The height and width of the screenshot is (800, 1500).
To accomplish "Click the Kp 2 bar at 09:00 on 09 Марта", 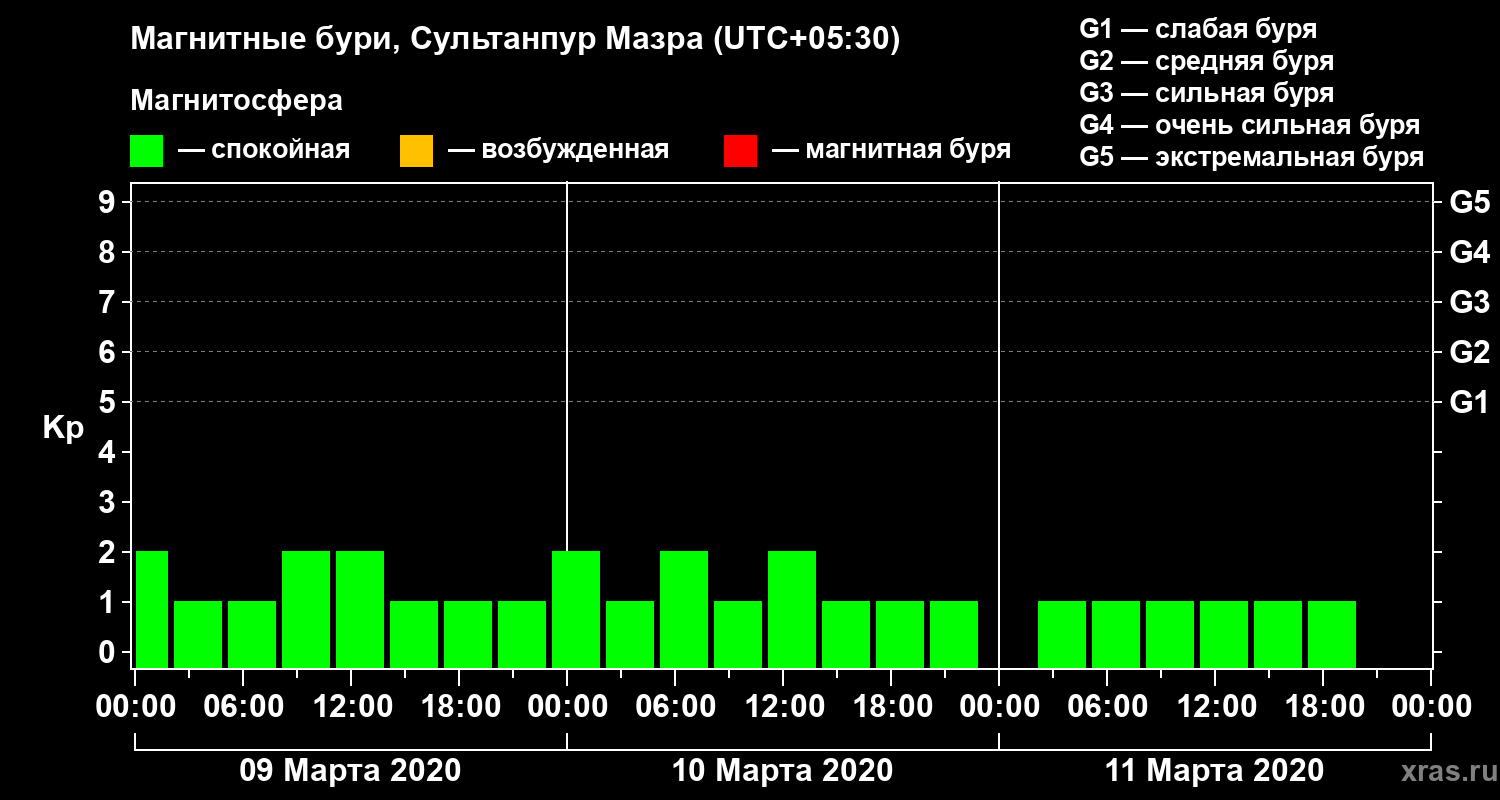I will (x=306, y=609).
